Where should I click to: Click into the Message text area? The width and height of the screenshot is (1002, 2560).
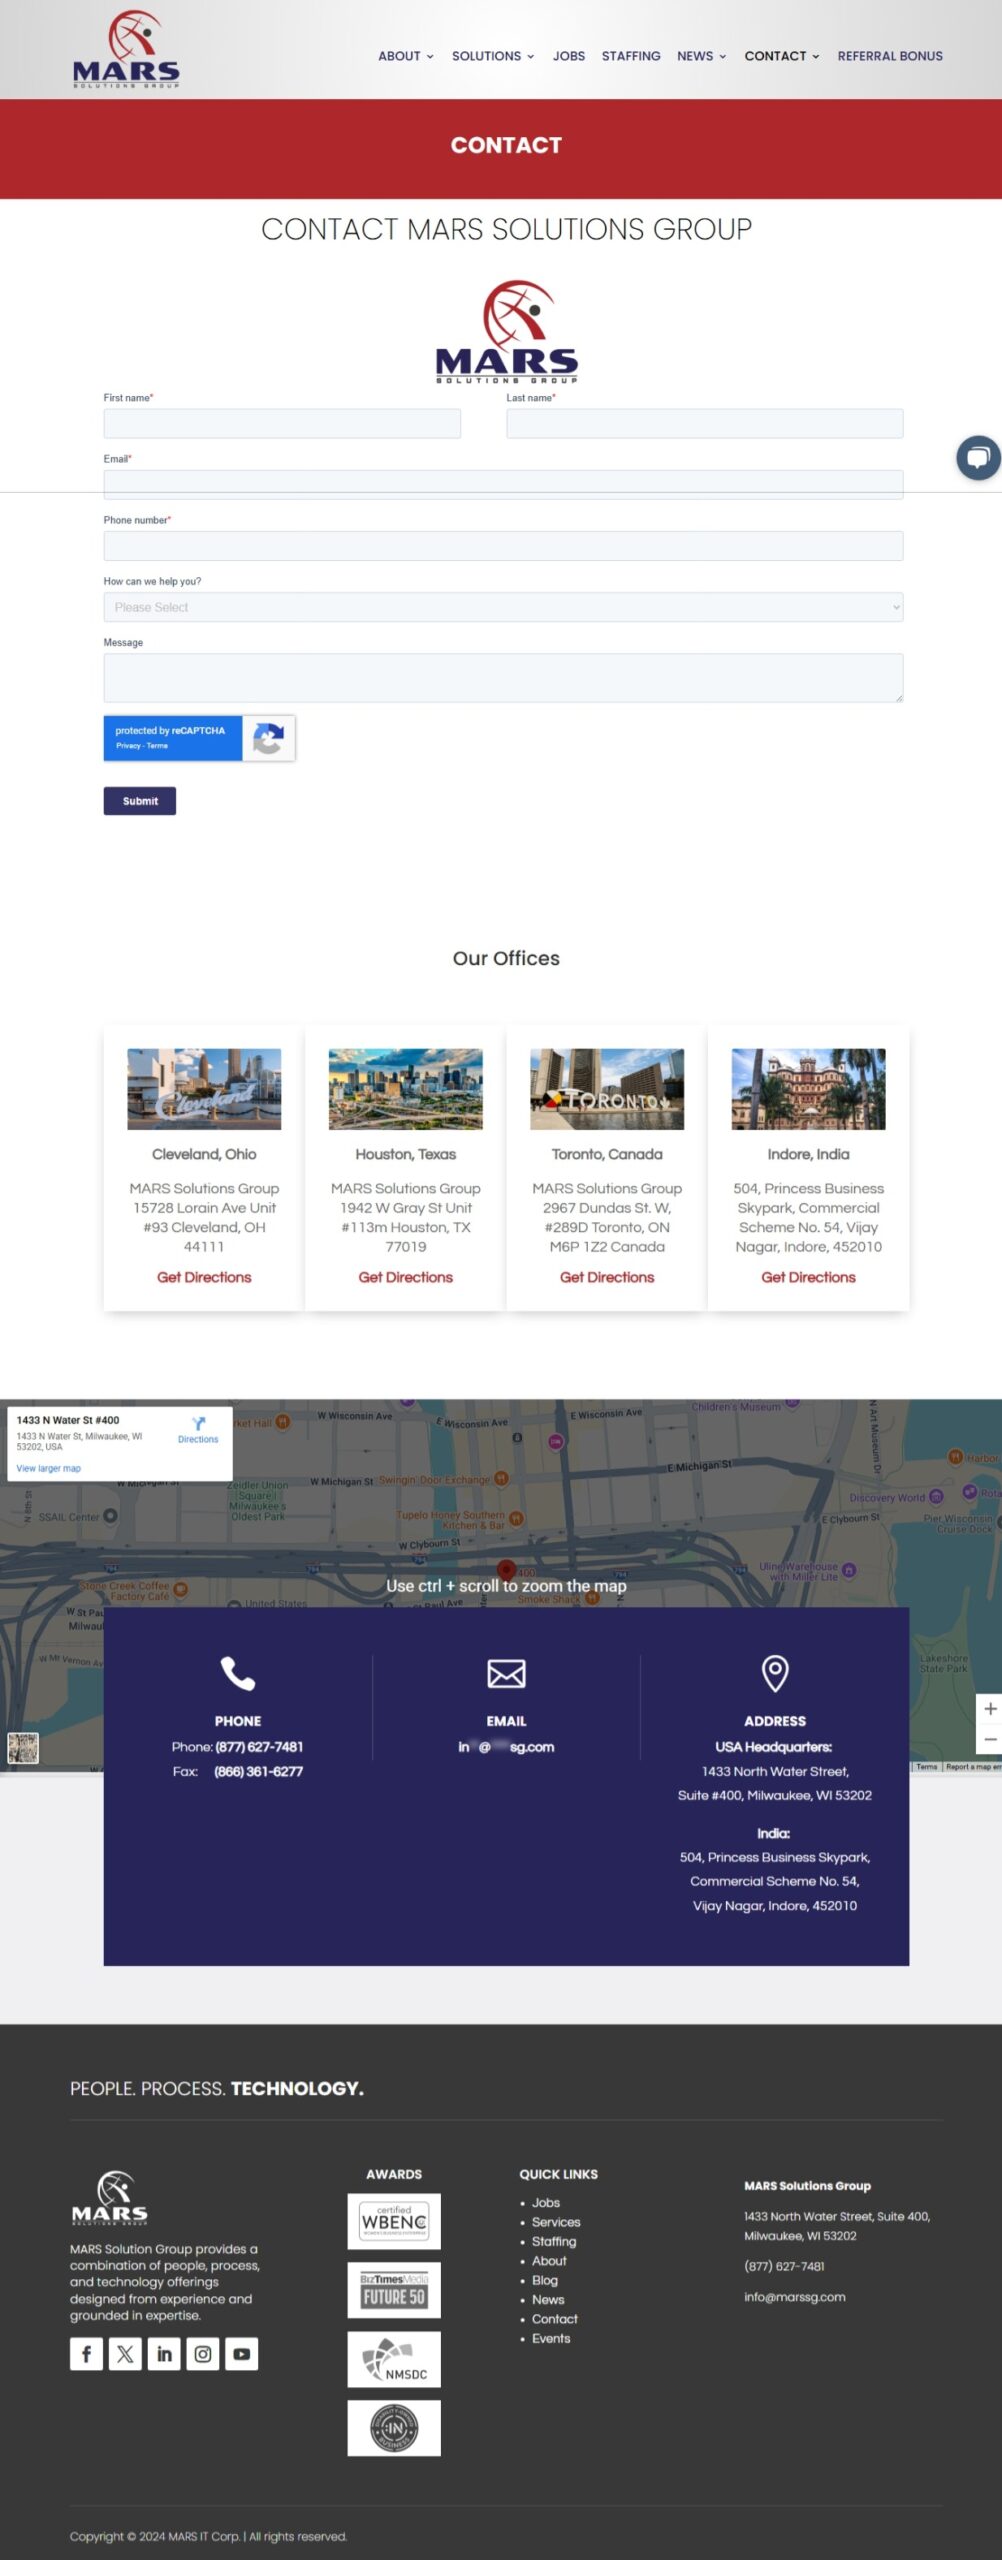[503, 678]
